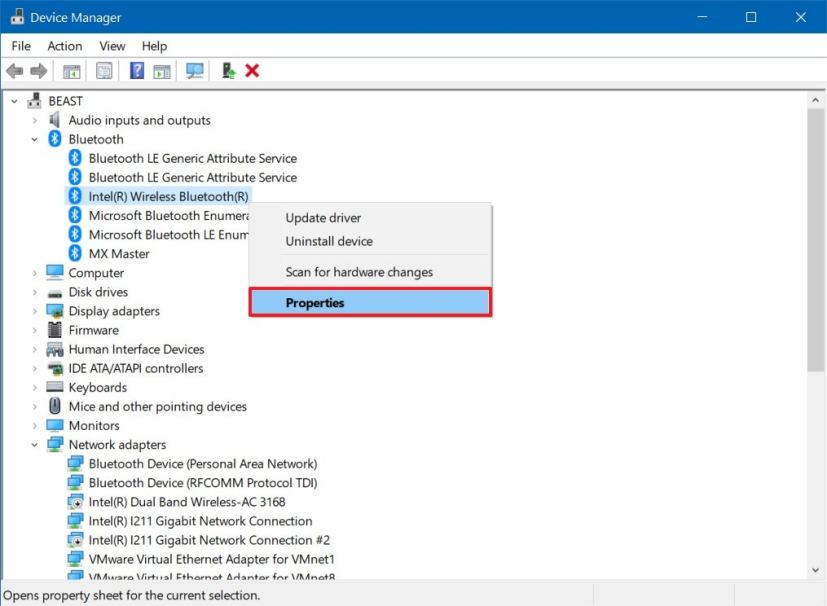Click the Mice and other pointing devices icon
827x606 pixels.
[x=55, y=406]
